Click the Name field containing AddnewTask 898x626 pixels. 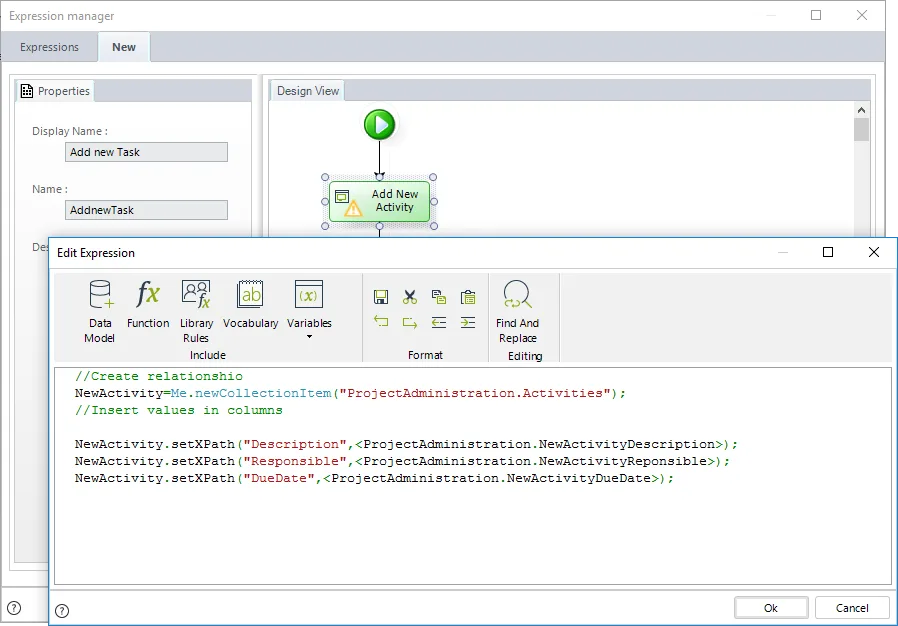(146, 210)
